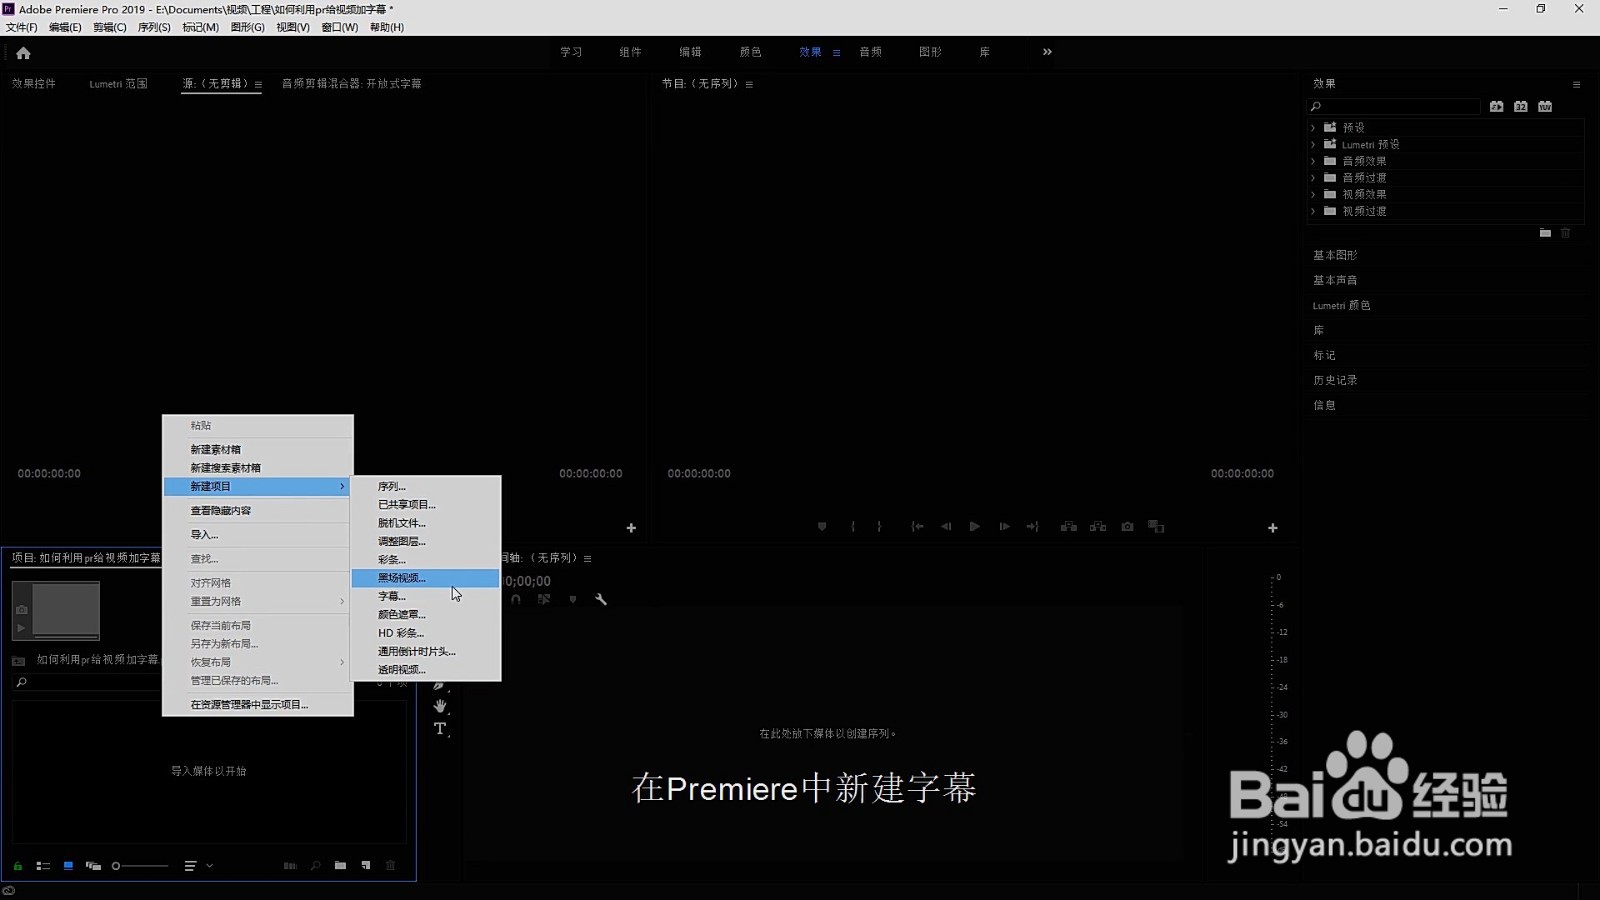Click Find magnifier in project panel footer
1600x900 pixels.
(x=315, y=866)
